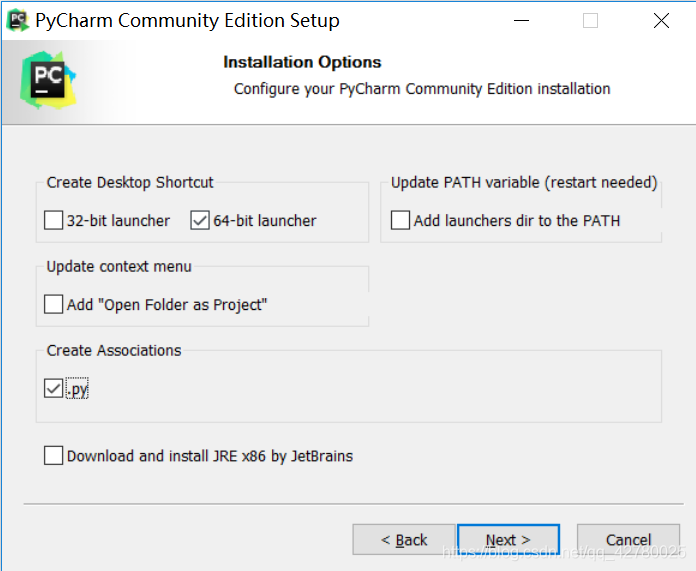Screen dimensions: 696x571
Task: Go back with the Back button
Action: [x=404, y=540]
